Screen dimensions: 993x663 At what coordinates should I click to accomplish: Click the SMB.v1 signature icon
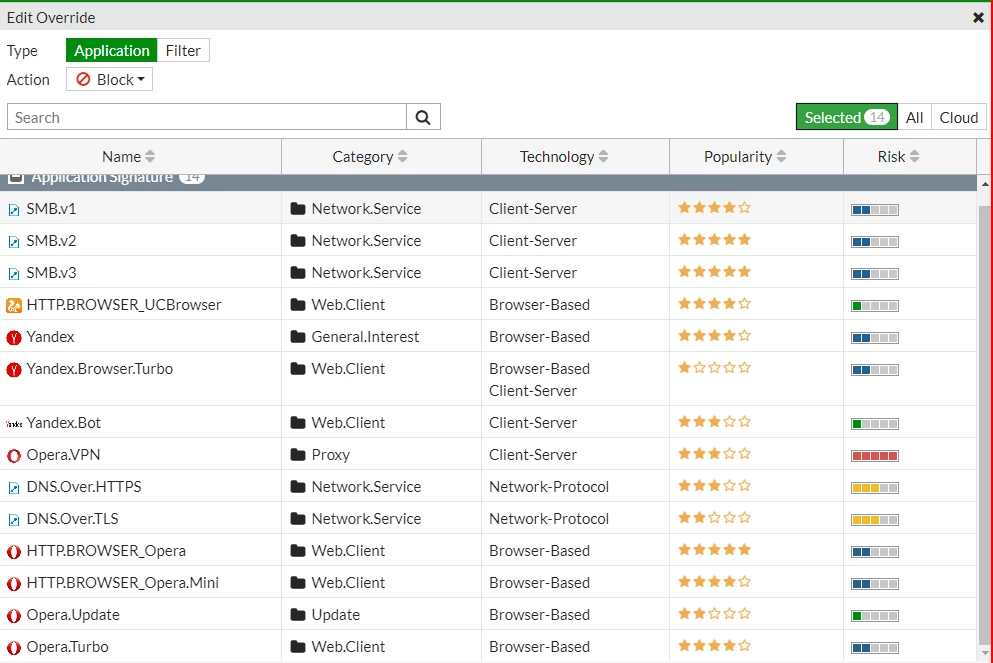[x=13, y=210]
